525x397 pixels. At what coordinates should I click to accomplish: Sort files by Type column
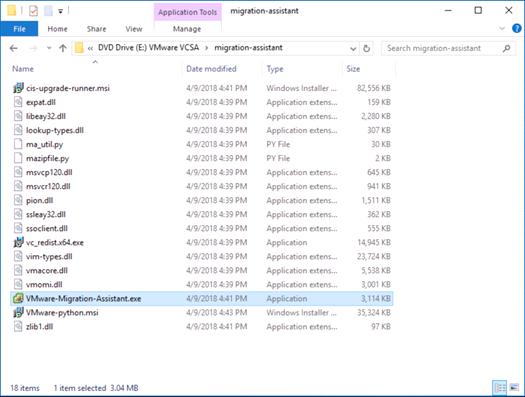(275, 69)
